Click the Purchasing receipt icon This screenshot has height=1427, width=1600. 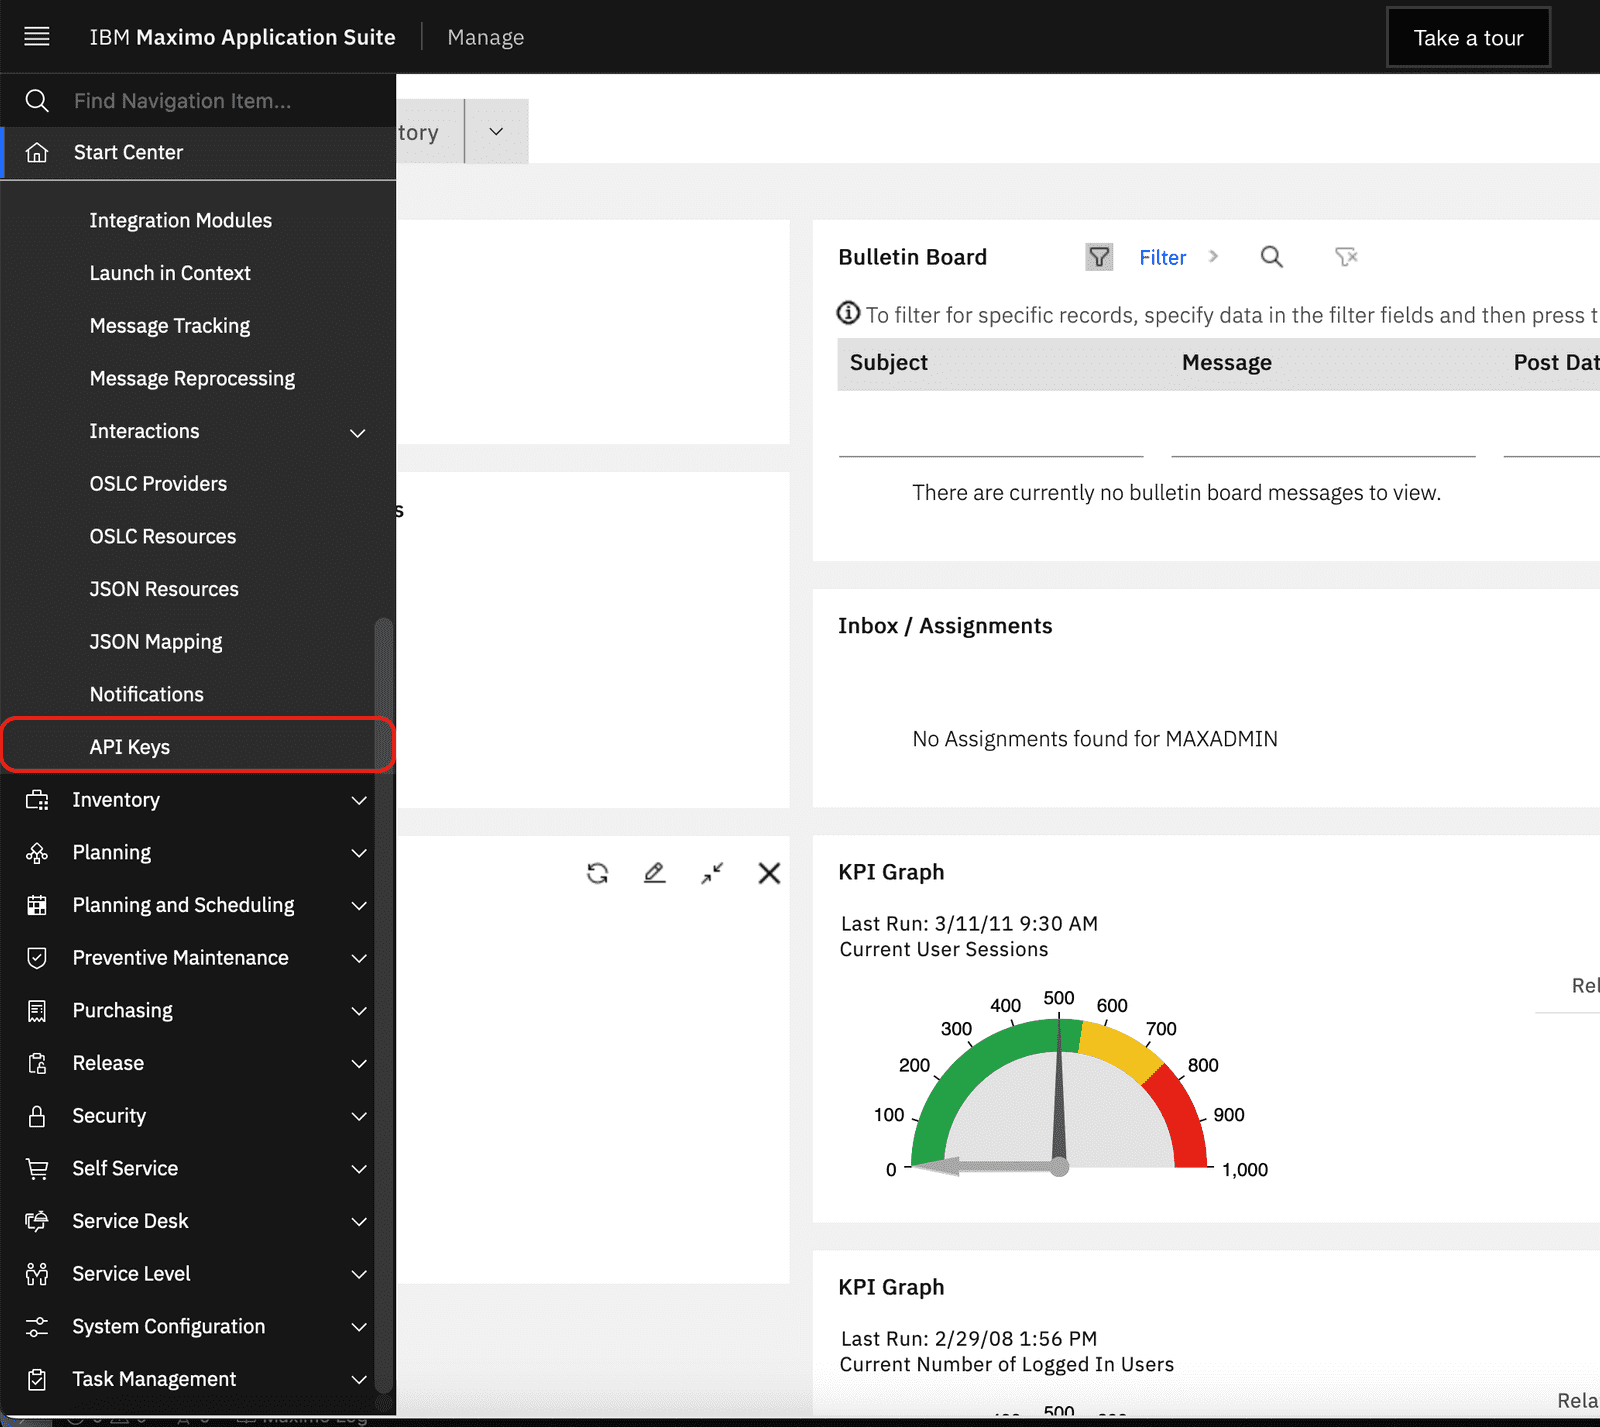point(37,1010)
